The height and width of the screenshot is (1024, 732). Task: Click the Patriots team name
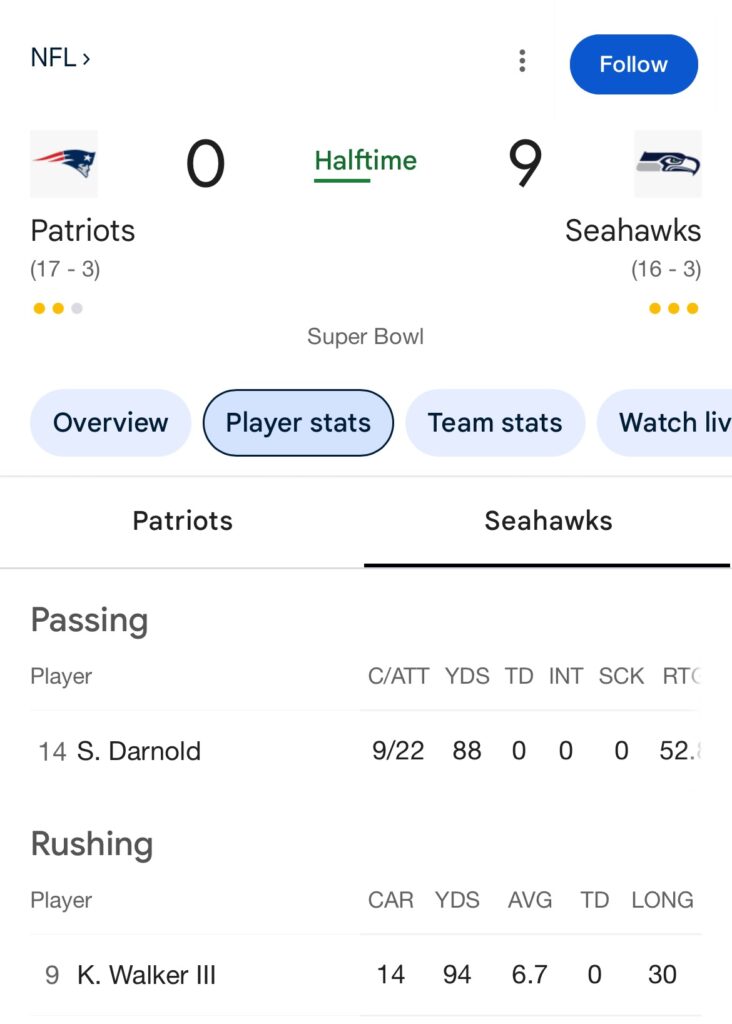(x=83, y=231)
